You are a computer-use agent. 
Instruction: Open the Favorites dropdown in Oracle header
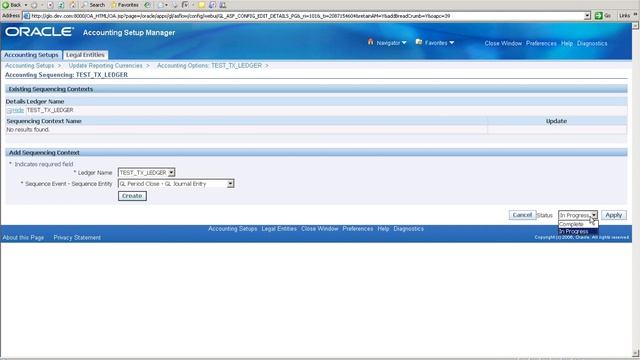tap(439, 42)
